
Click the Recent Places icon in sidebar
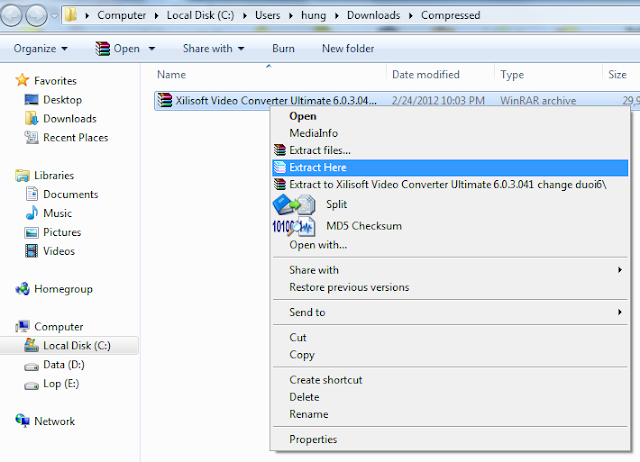click(31, 138)
